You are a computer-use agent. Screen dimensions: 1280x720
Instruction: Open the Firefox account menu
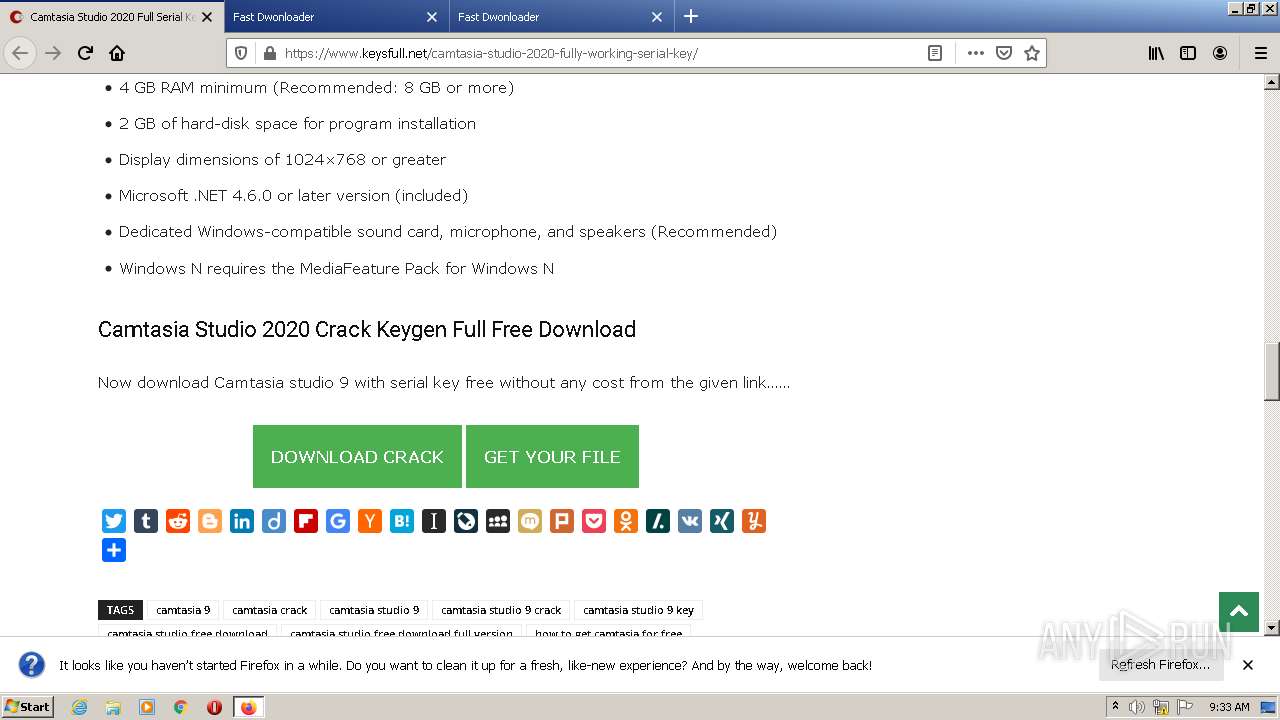[x=1220, y=53]
